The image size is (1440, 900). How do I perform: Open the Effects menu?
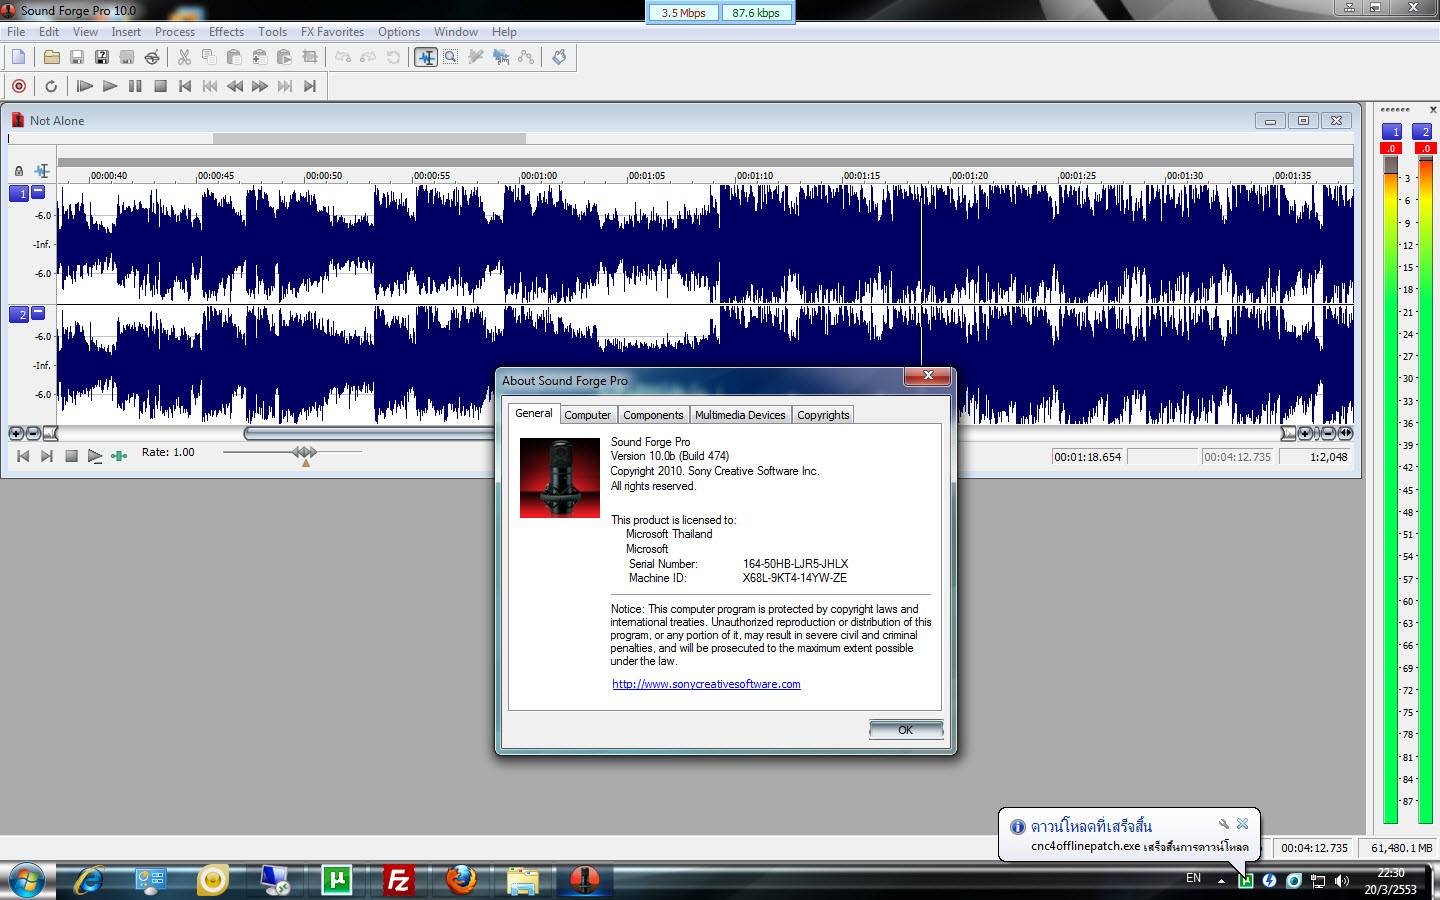click(226, 32)
